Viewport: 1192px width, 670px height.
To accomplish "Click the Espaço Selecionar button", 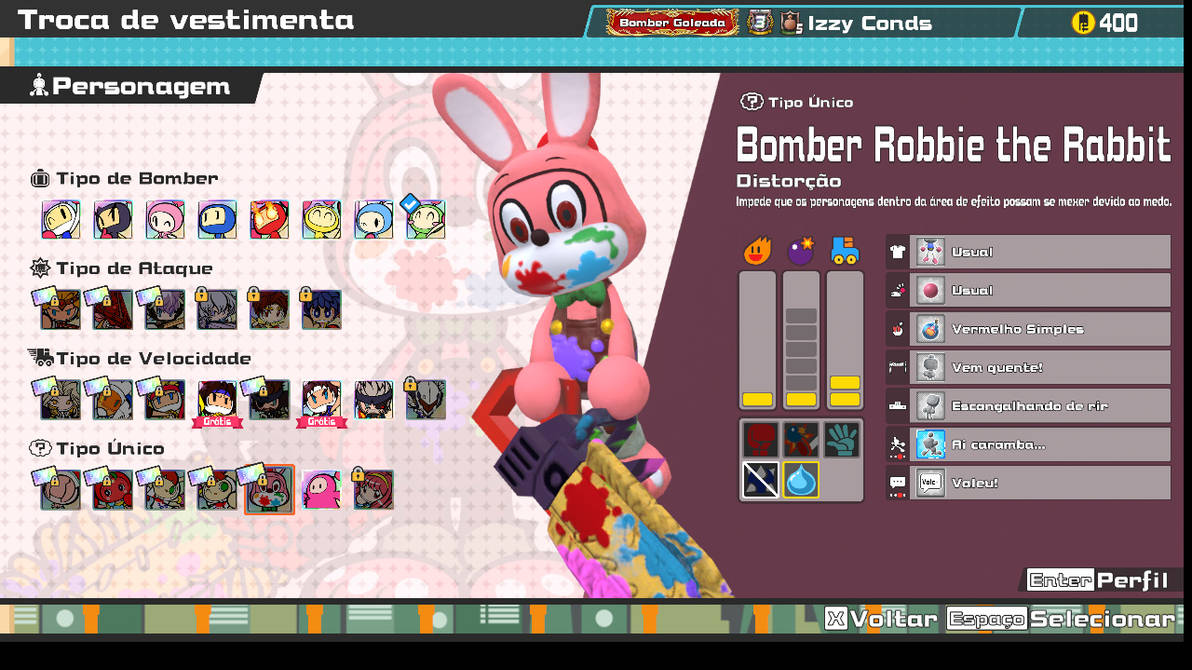I will [1061, 619].
